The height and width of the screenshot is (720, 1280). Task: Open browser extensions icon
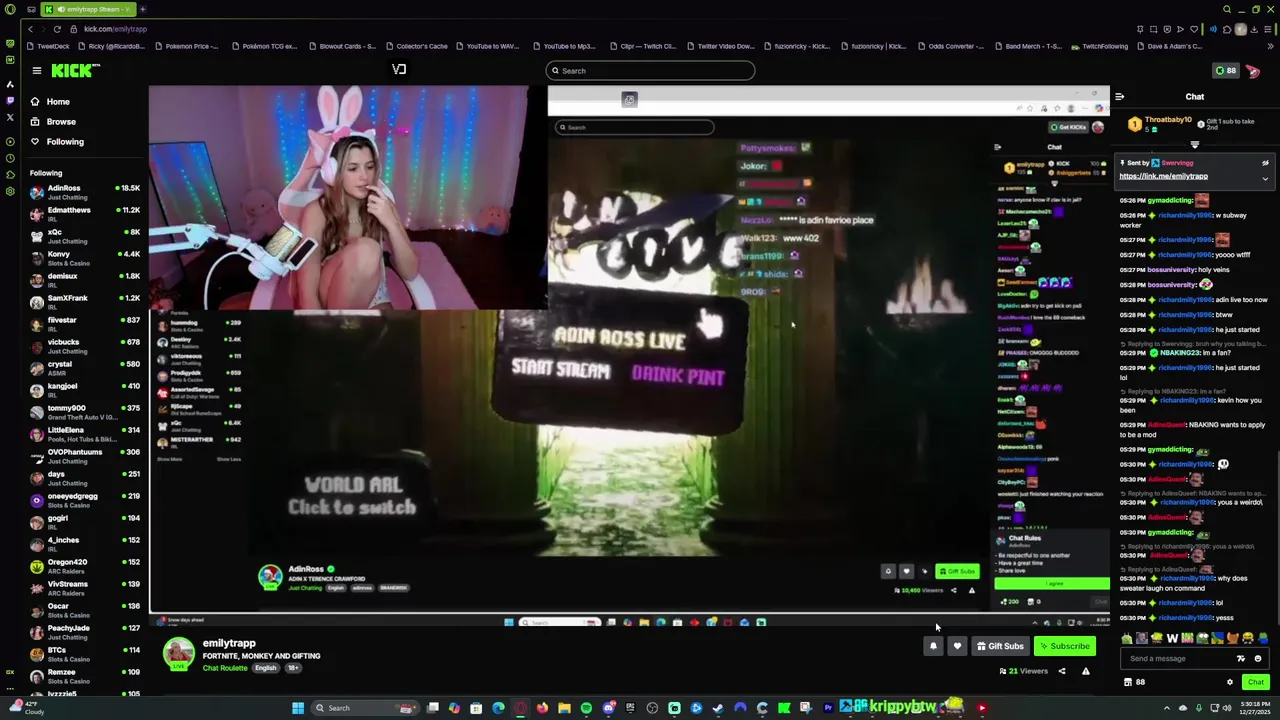click(x=1227, y=29)
